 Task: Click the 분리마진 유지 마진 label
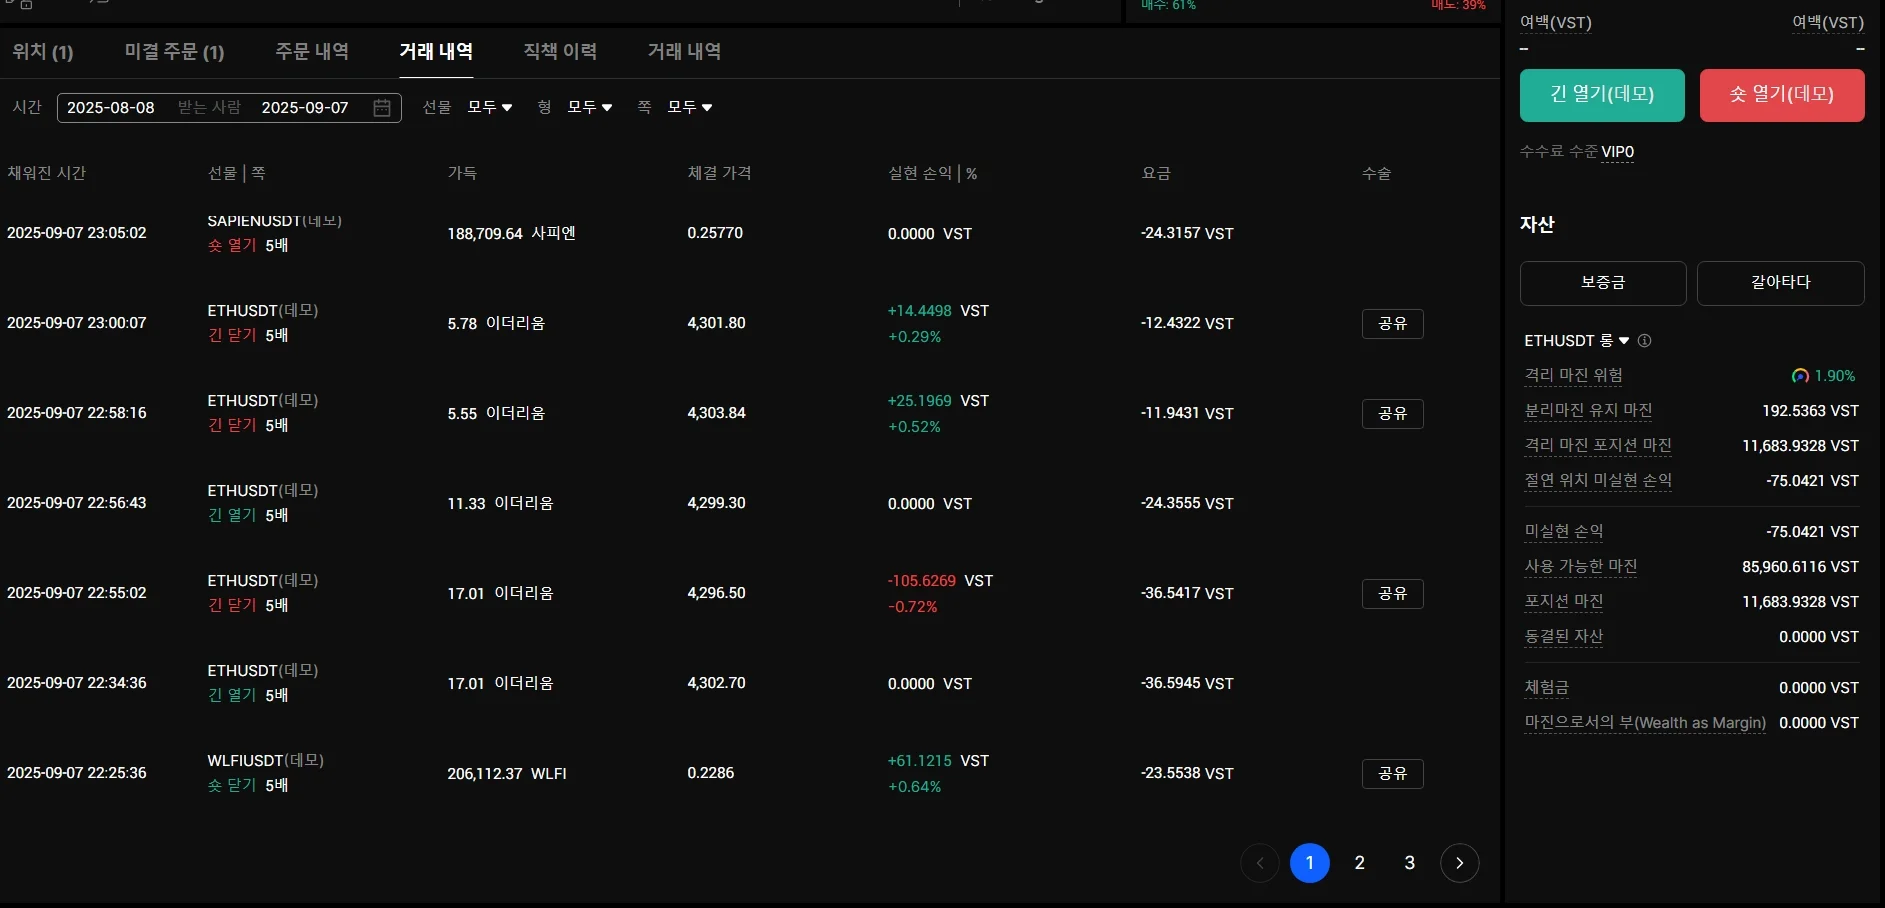(x=1588, y=411)
